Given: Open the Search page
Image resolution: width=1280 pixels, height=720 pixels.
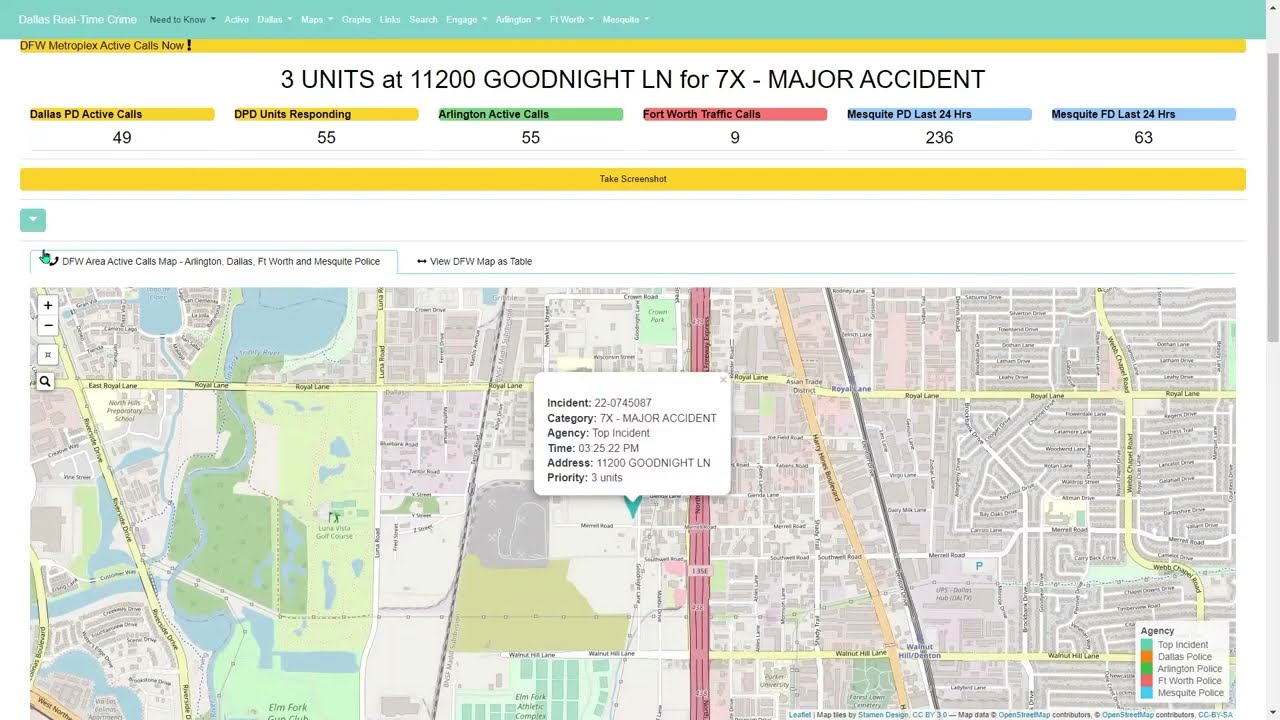Looking at the screenshot, I should pyautogui.click(x=423, y=19).
